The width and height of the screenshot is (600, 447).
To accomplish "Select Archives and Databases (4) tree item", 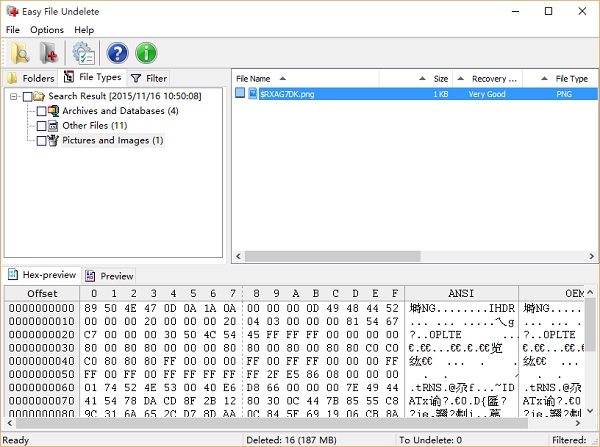I will [120, 111].
